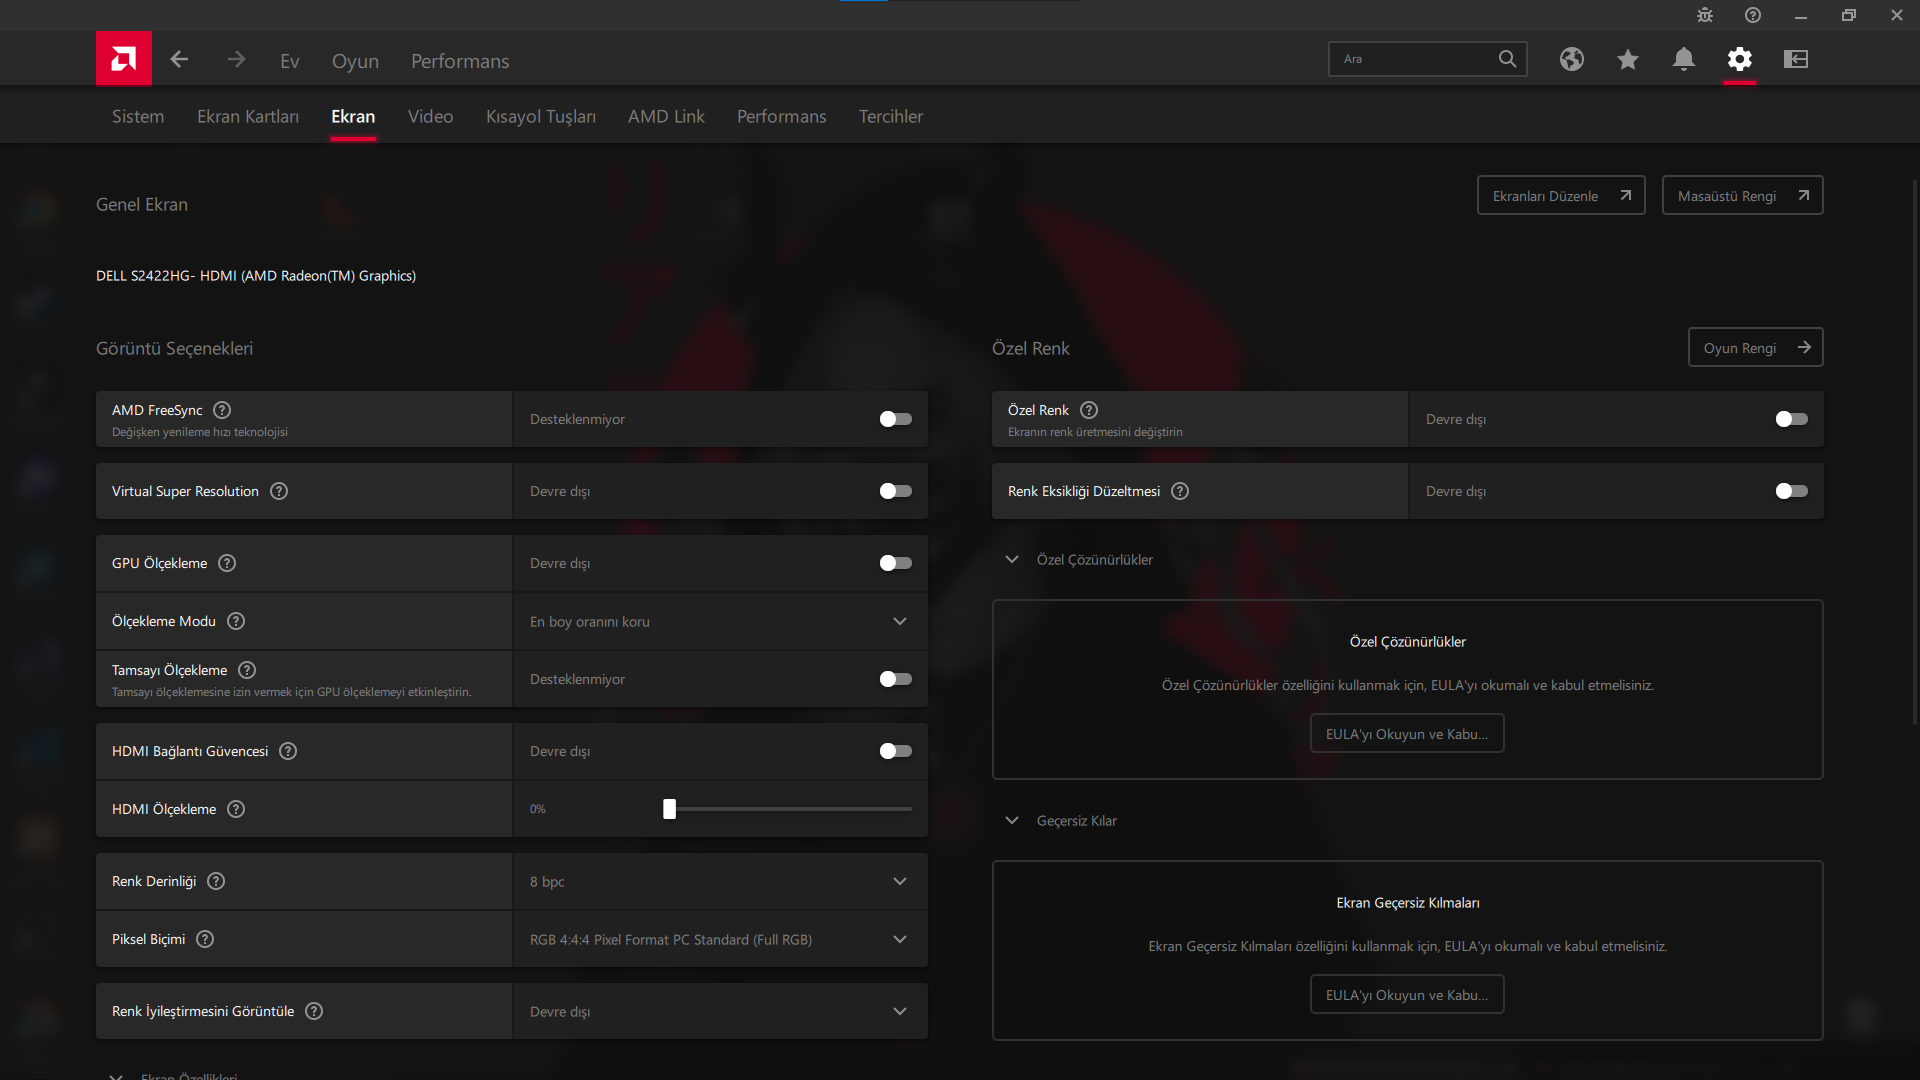
Task: Toggle GPU Ölçekleme on
Action: tap(895, 563)
